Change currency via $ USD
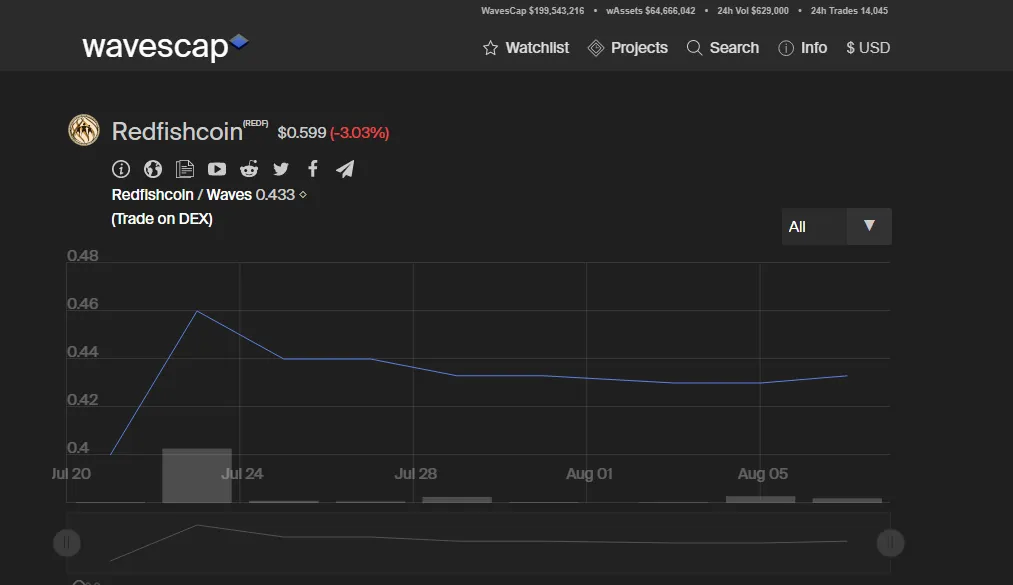Screen dimensions: 1013x585 pos(868,48)
